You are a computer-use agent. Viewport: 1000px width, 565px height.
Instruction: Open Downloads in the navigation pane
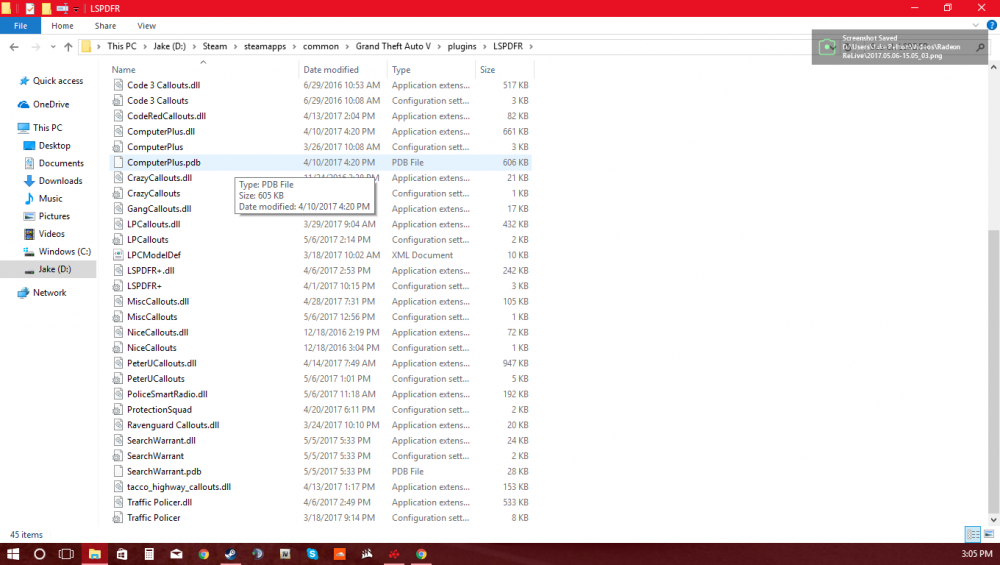click(60, 180)
